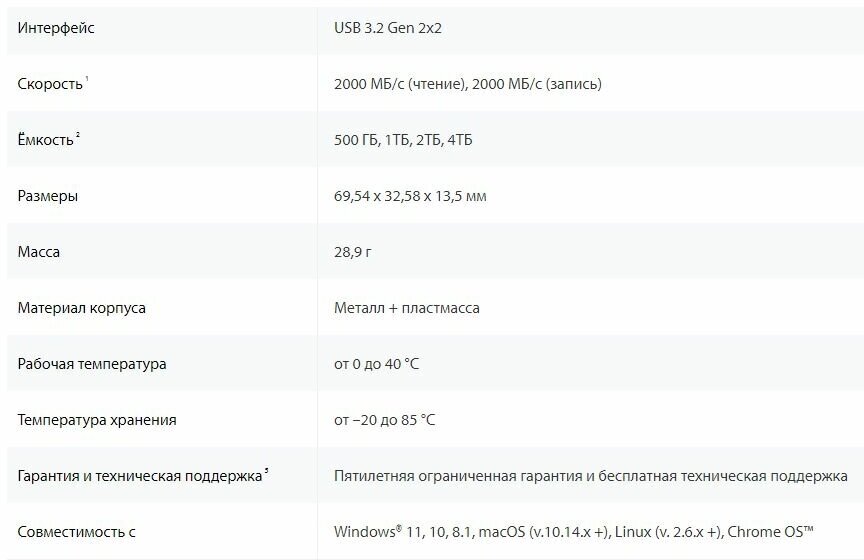Select the 500 ГБ, 1ТБ, 2ТБ, 4ТБ capacity text
The height and width of the screenshot is (560, 864).
click(x=403, y=139)
